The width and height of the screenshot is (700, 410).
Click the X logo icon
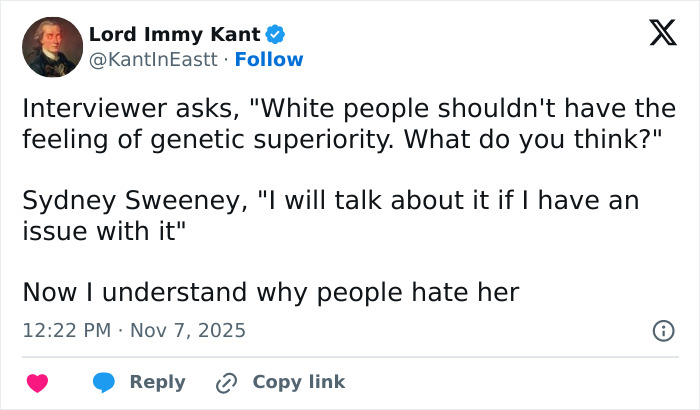656,34
